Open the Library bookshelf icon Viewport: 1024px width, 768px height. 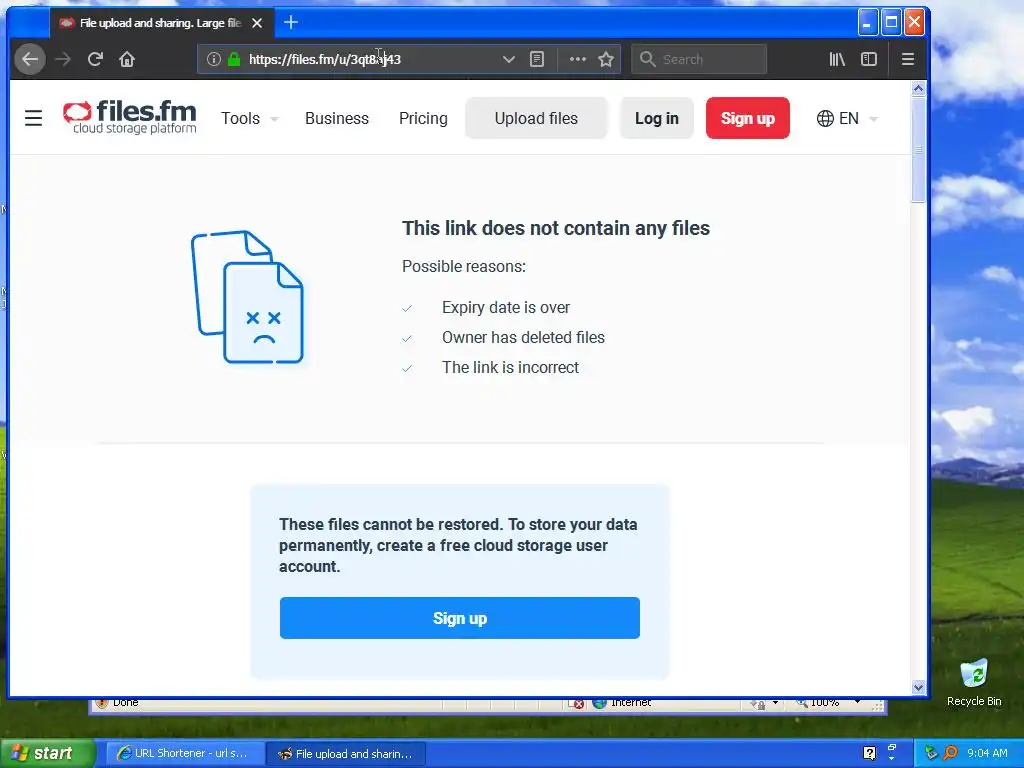[x=837, y=59]
